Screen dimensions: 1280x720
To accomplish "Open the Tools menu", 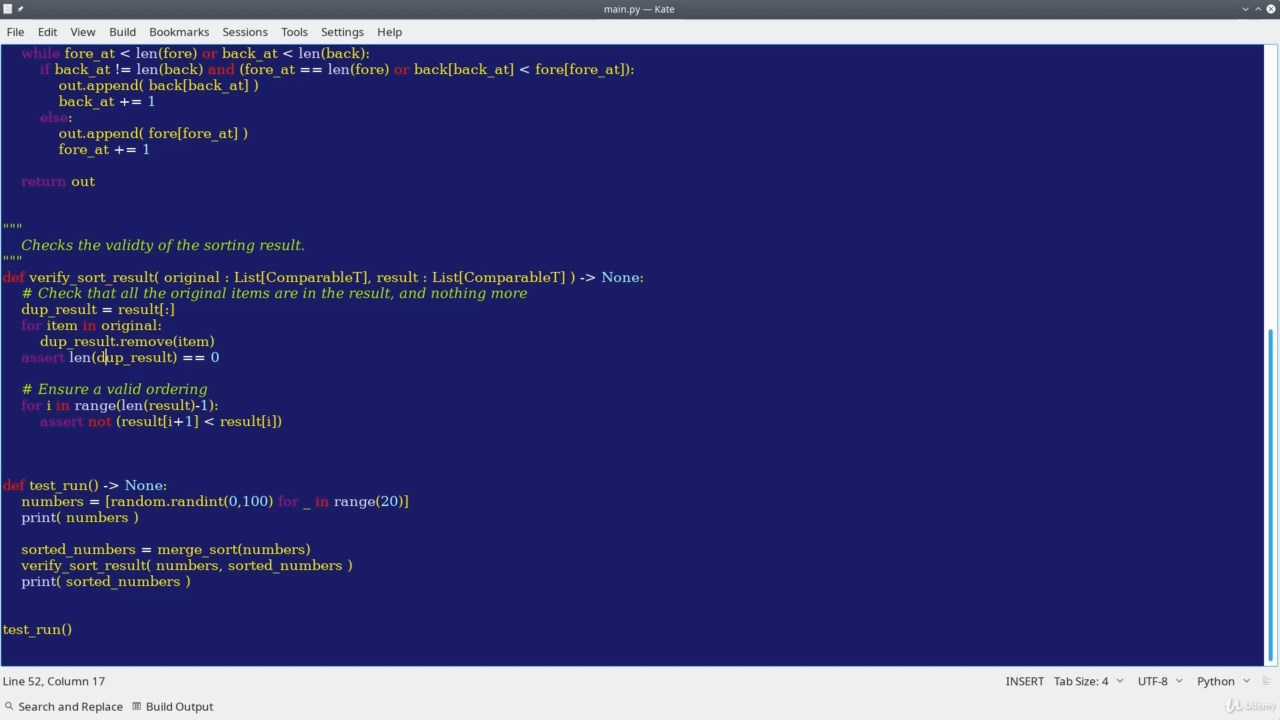I will click(x=294, y=32).
